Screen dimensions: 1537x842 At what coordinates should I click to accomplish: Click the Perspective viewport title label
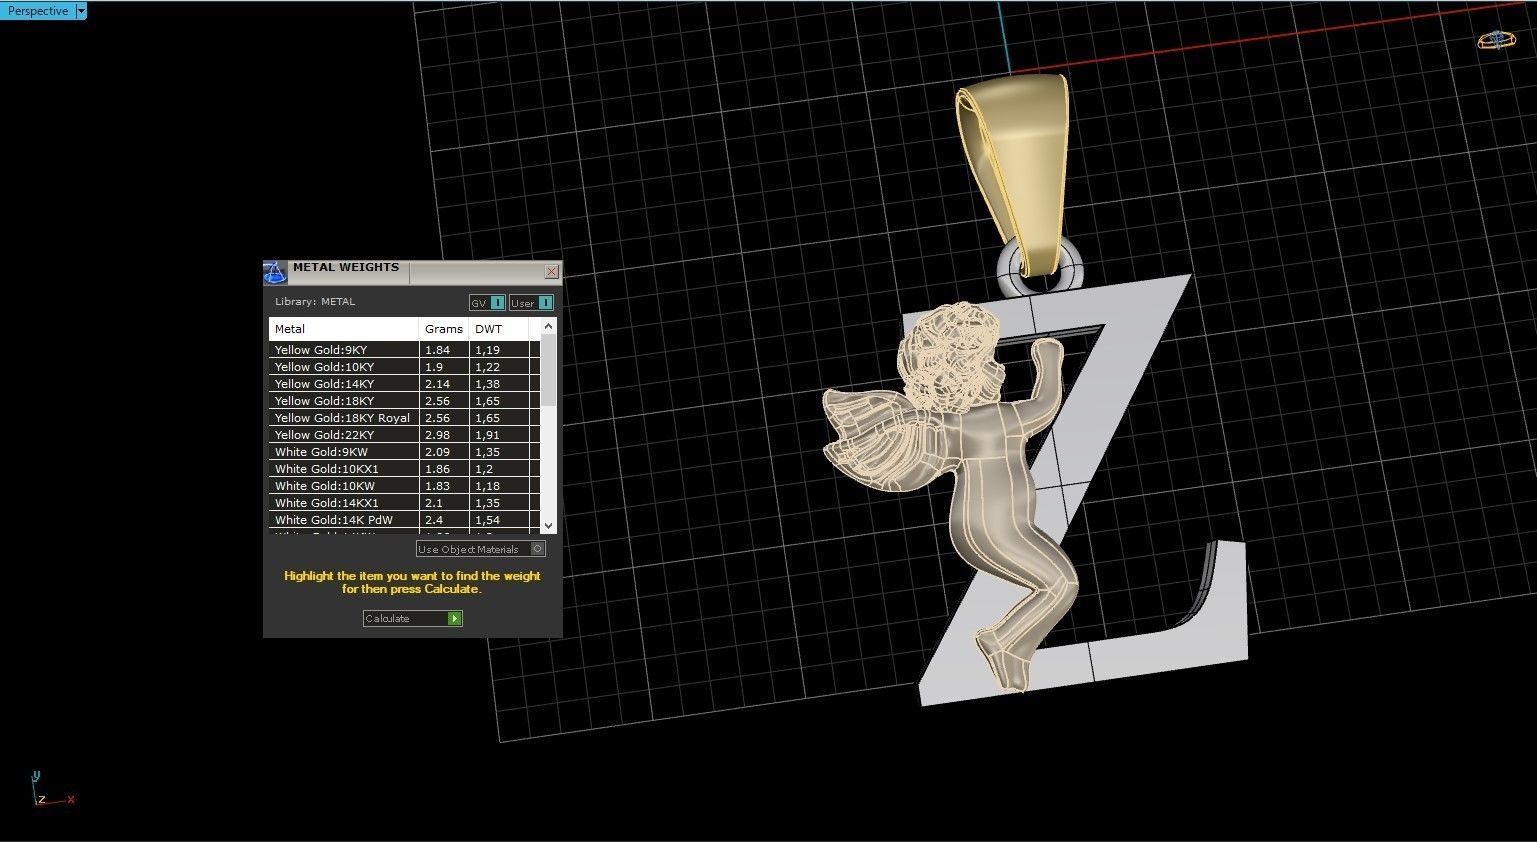click(38, 11)
